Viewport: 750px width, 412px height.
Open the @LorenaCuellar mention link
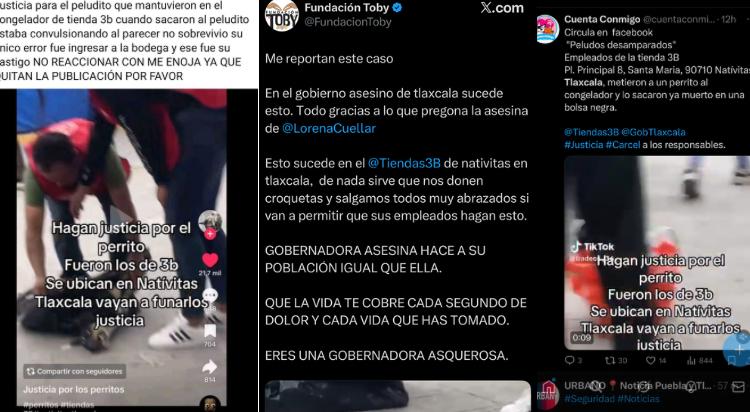coord(329,128)
